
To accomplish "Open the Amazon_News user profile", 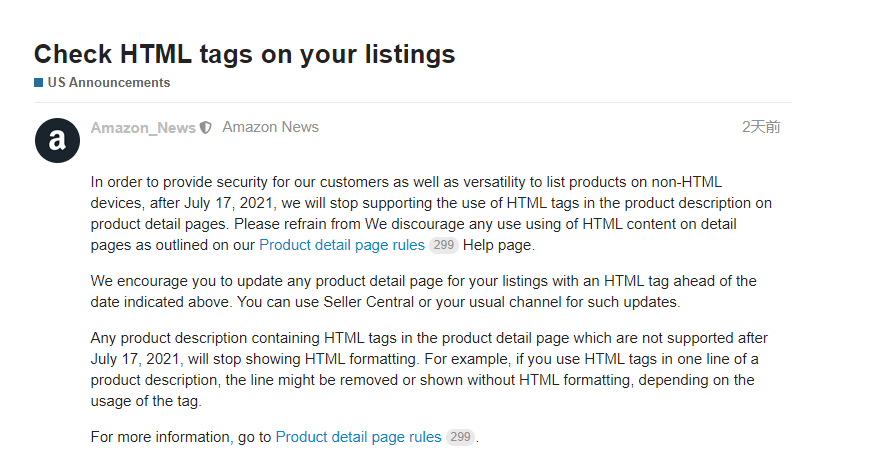I will [x=143, y=128].
